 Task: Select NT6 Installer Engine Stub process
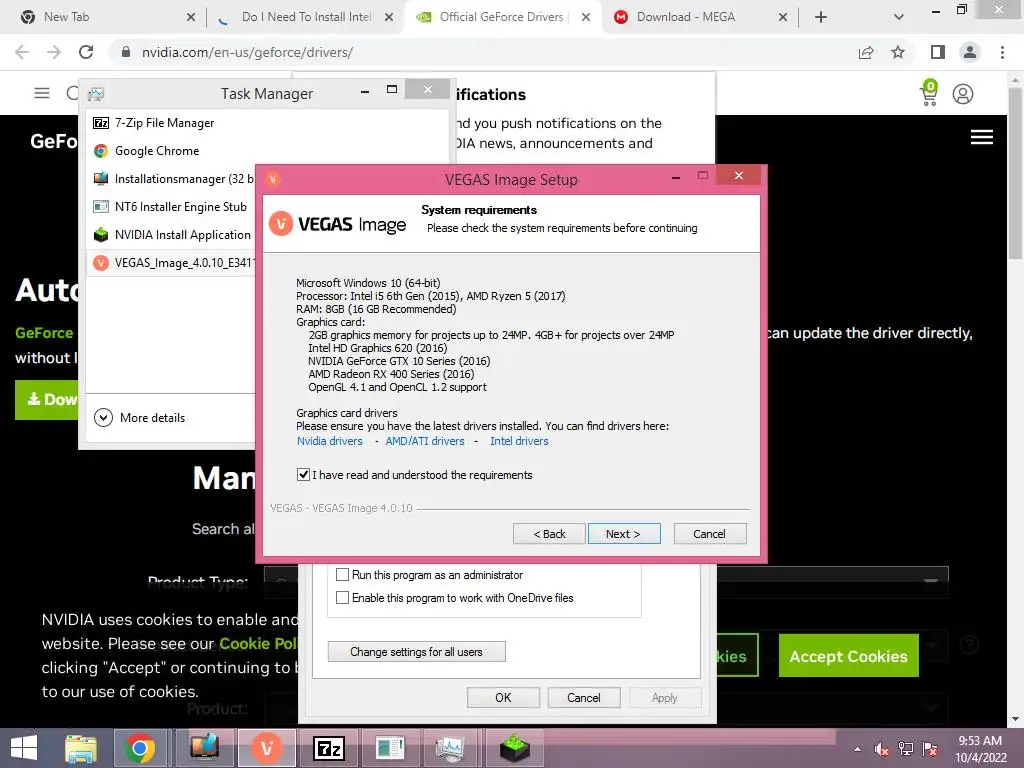click(171, 207)
